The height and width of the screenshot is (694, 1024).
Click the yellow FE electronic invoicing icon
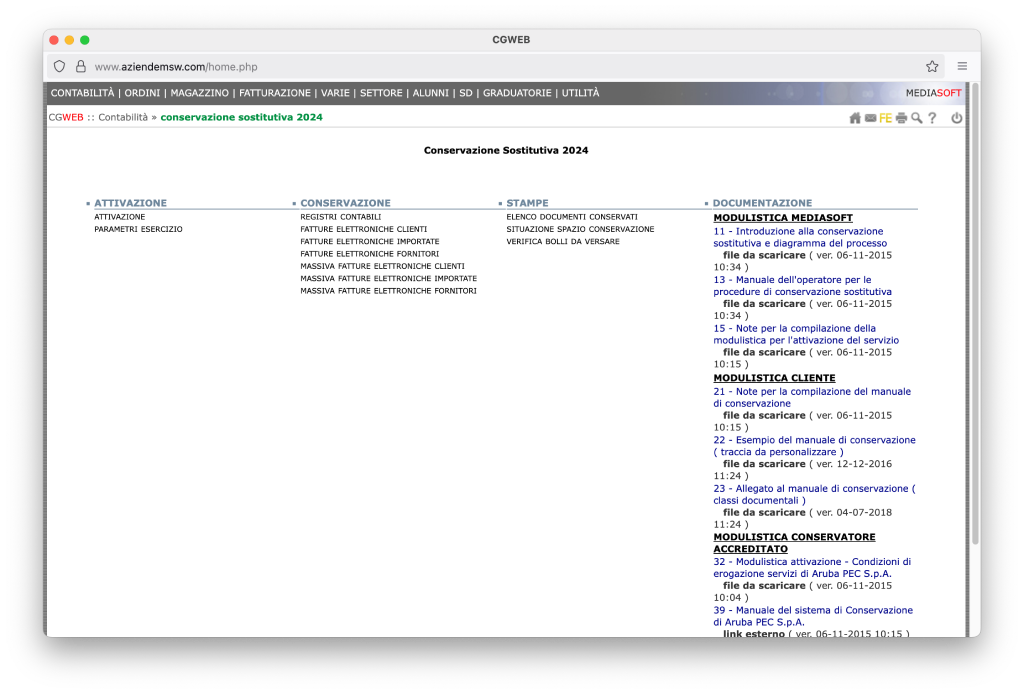[885, 118]
